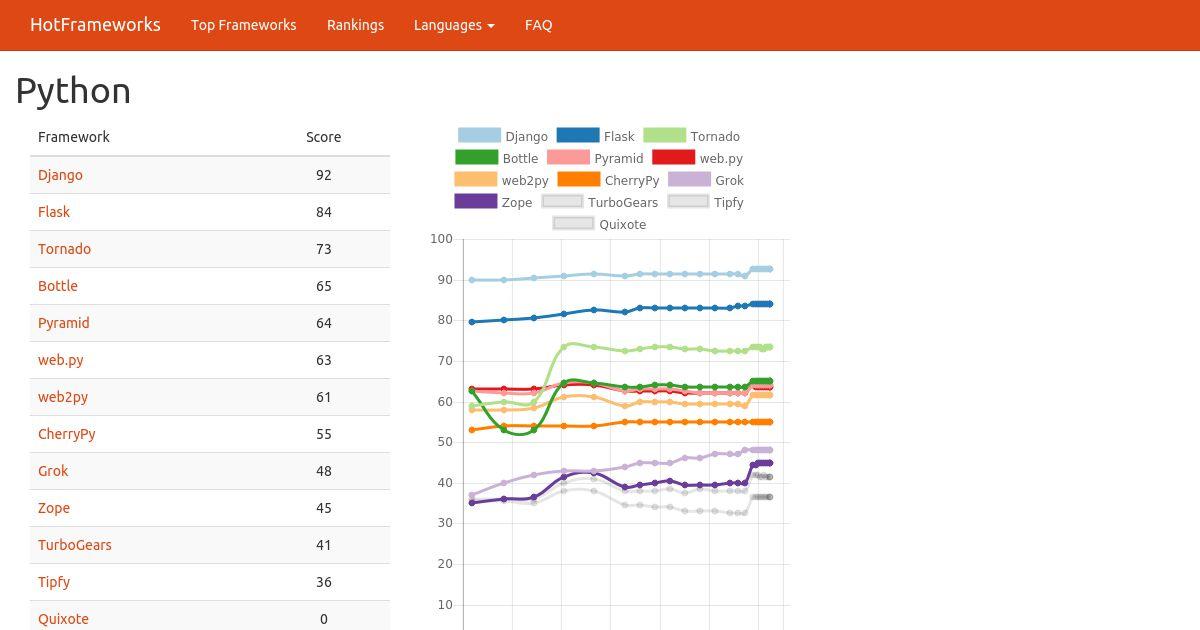Click last data point on Flask line
The width and height of the screenshot is (1200, 630).
point(769,304)
